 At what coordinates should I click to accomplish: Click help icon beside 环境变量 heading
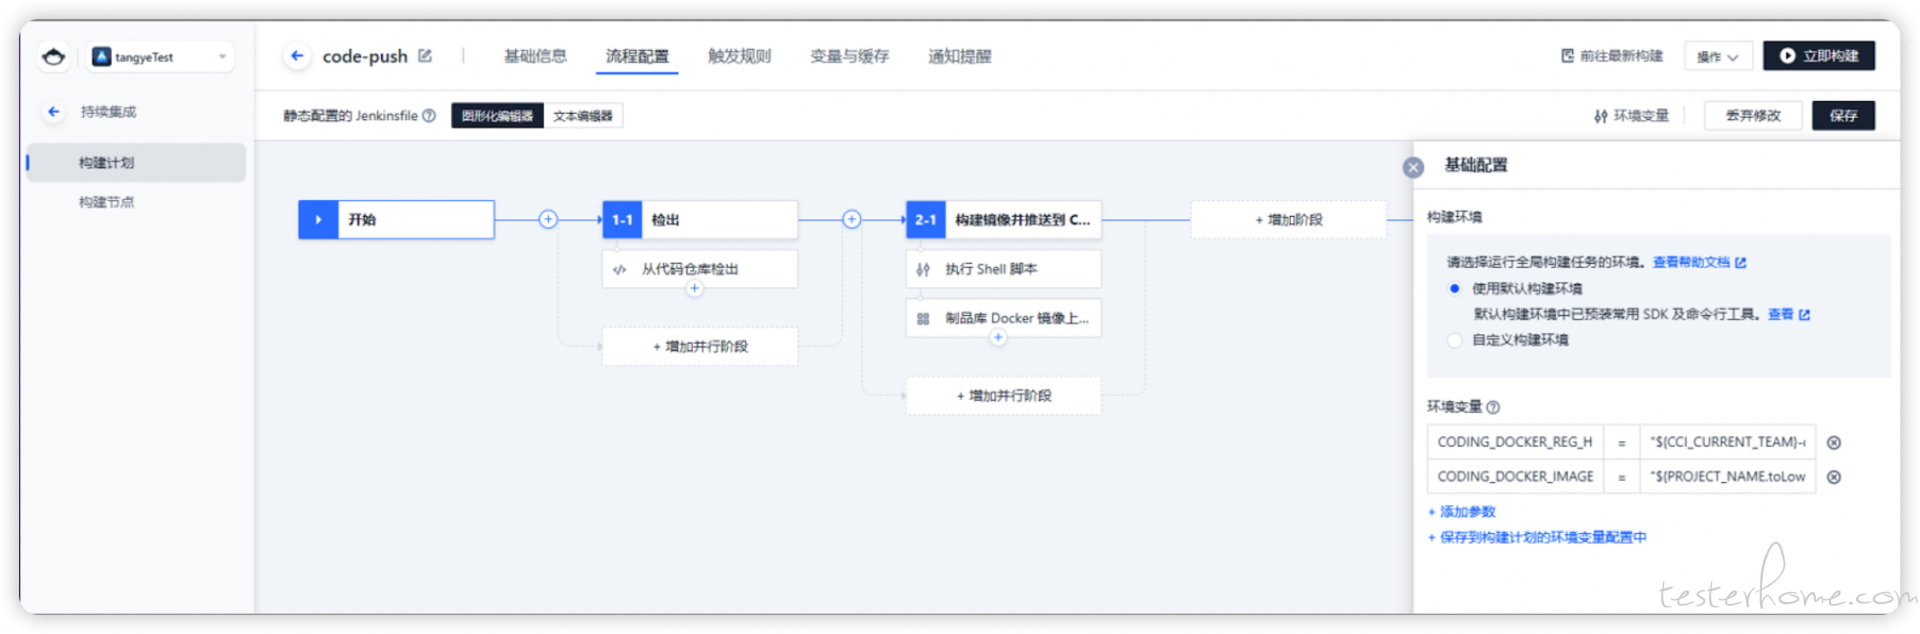(1493, 407)
